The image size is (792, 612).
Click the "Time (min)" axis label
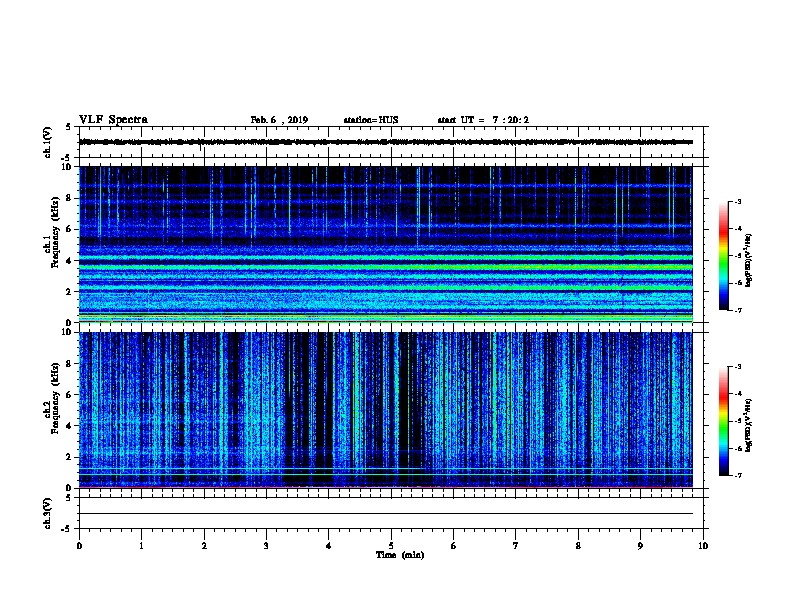400,555
